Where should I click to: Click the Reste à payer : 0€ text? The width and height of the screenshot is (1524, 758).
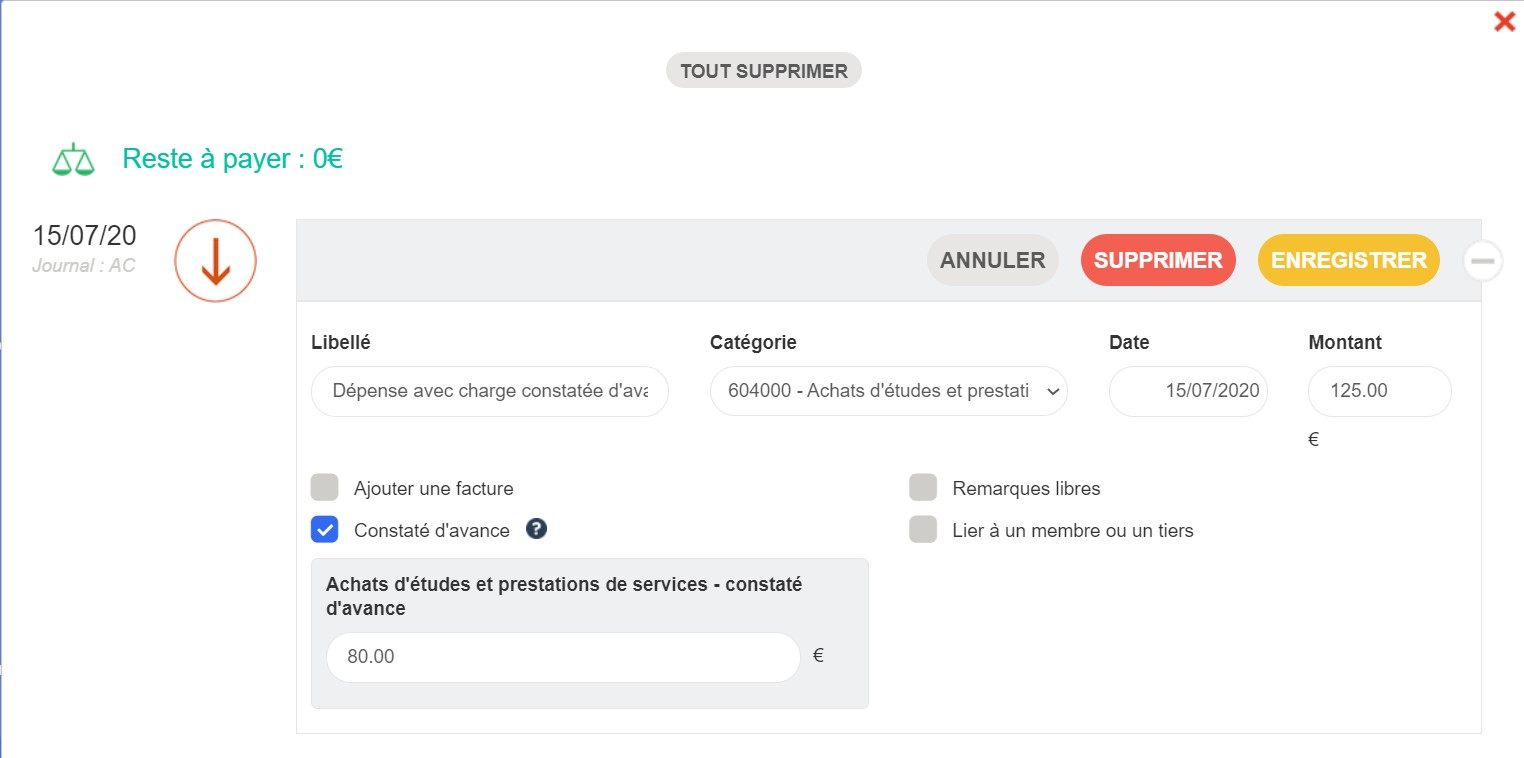[233, 159]
